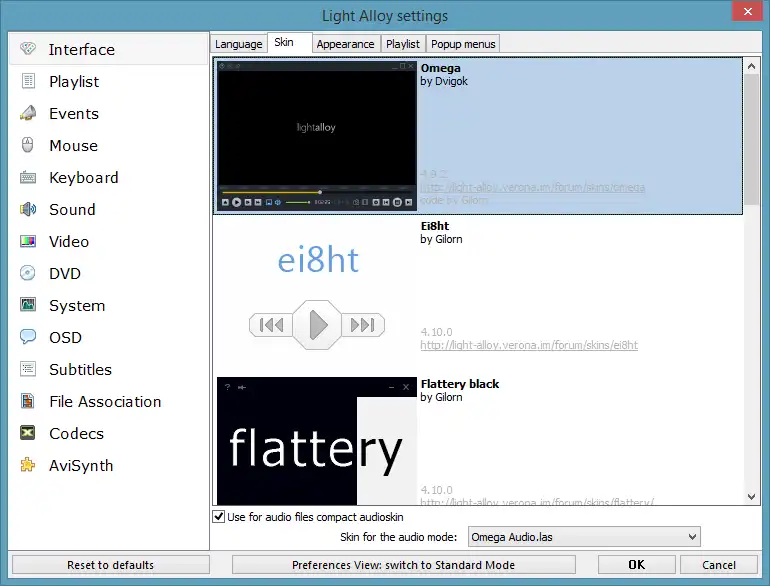
Task: Switch to the Language tab
Action: [239, 44]
